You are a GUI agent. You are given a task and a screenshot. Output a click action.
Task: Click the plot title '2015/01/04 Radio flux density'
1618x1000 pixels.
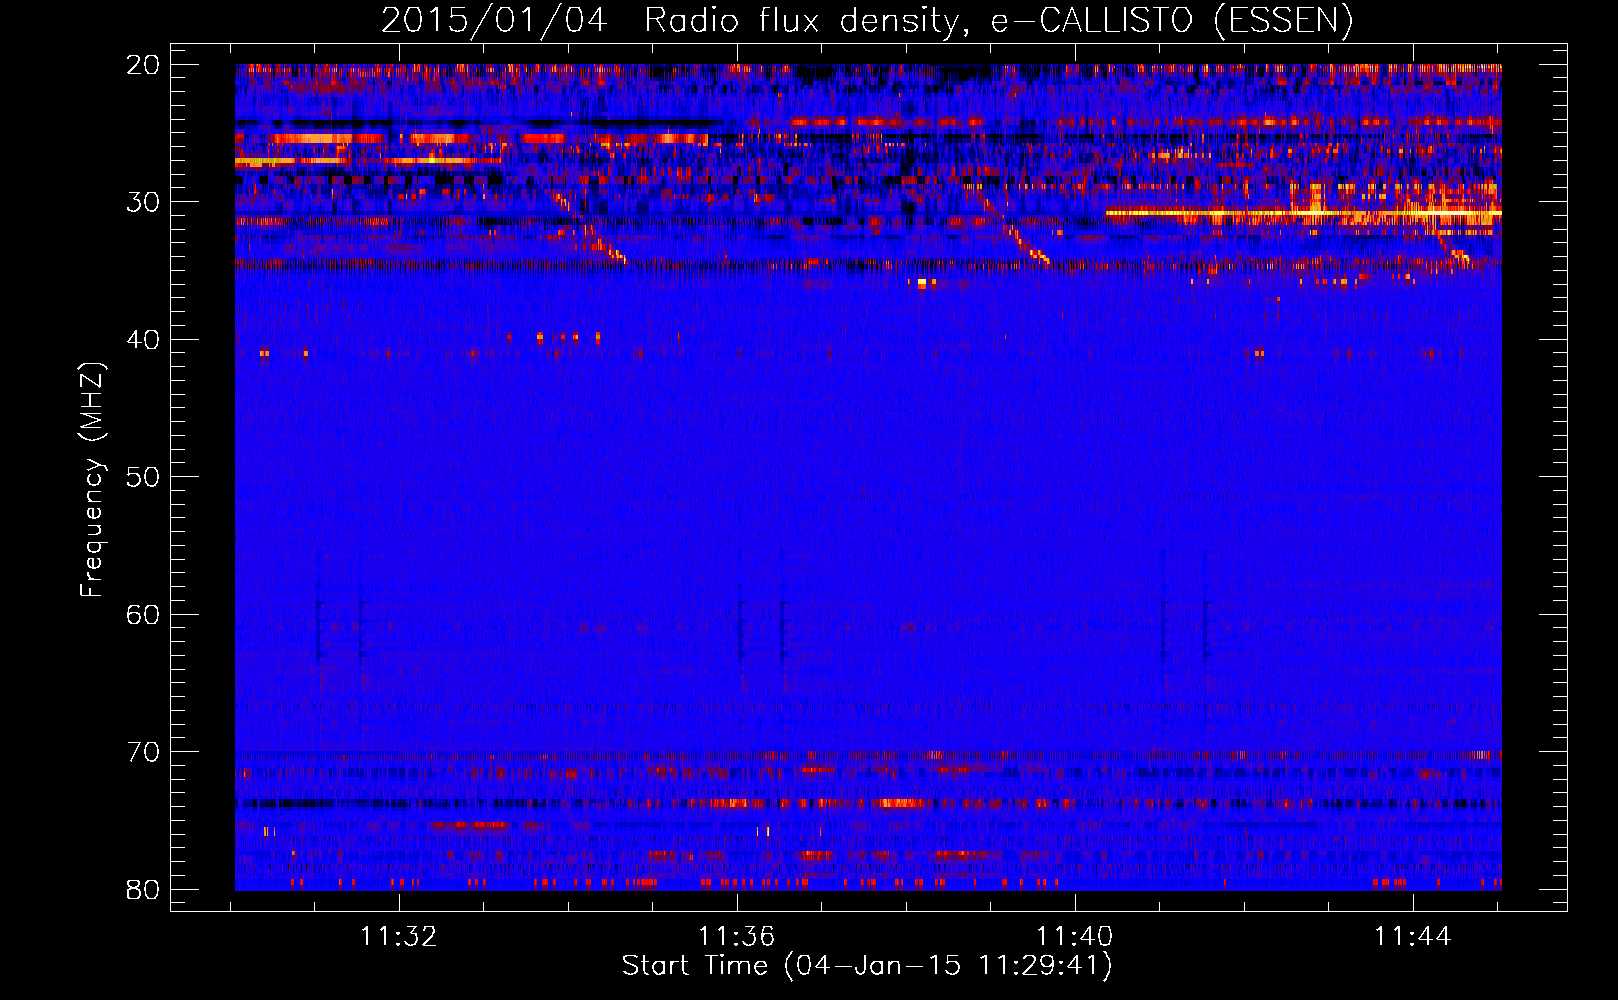click(x=867, y=20)
